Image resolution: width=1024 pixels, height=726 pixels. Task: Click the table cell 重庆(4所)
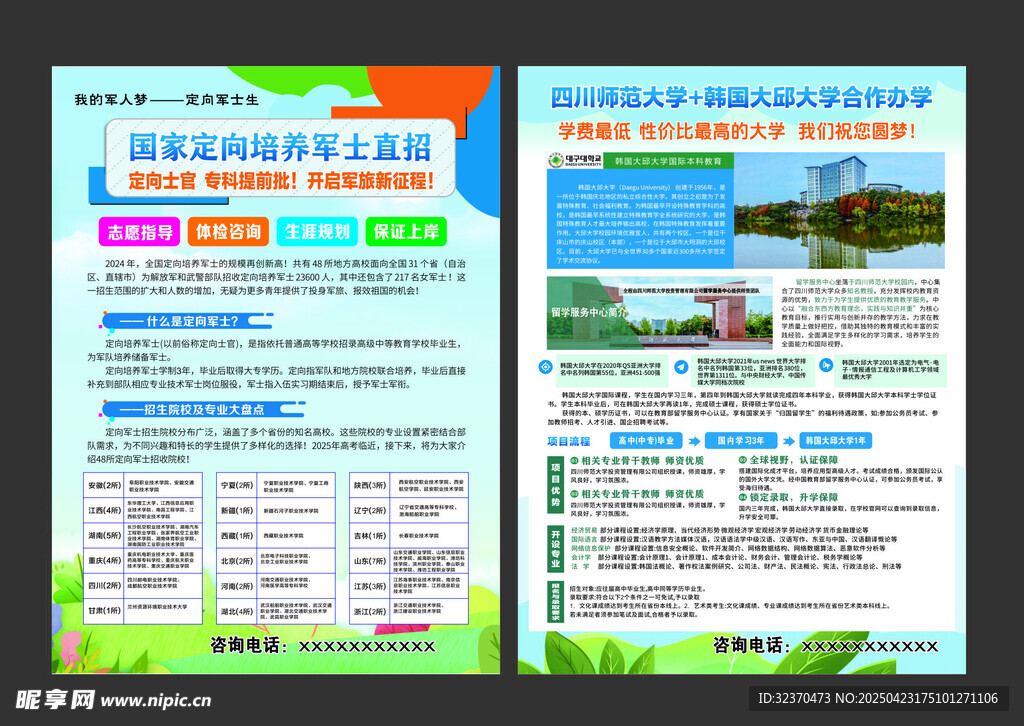(x=104, y=560)
